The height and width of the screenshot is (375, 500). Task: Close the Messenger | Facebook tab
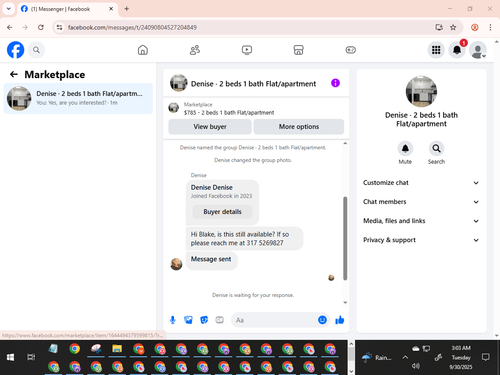coord(111,9)
